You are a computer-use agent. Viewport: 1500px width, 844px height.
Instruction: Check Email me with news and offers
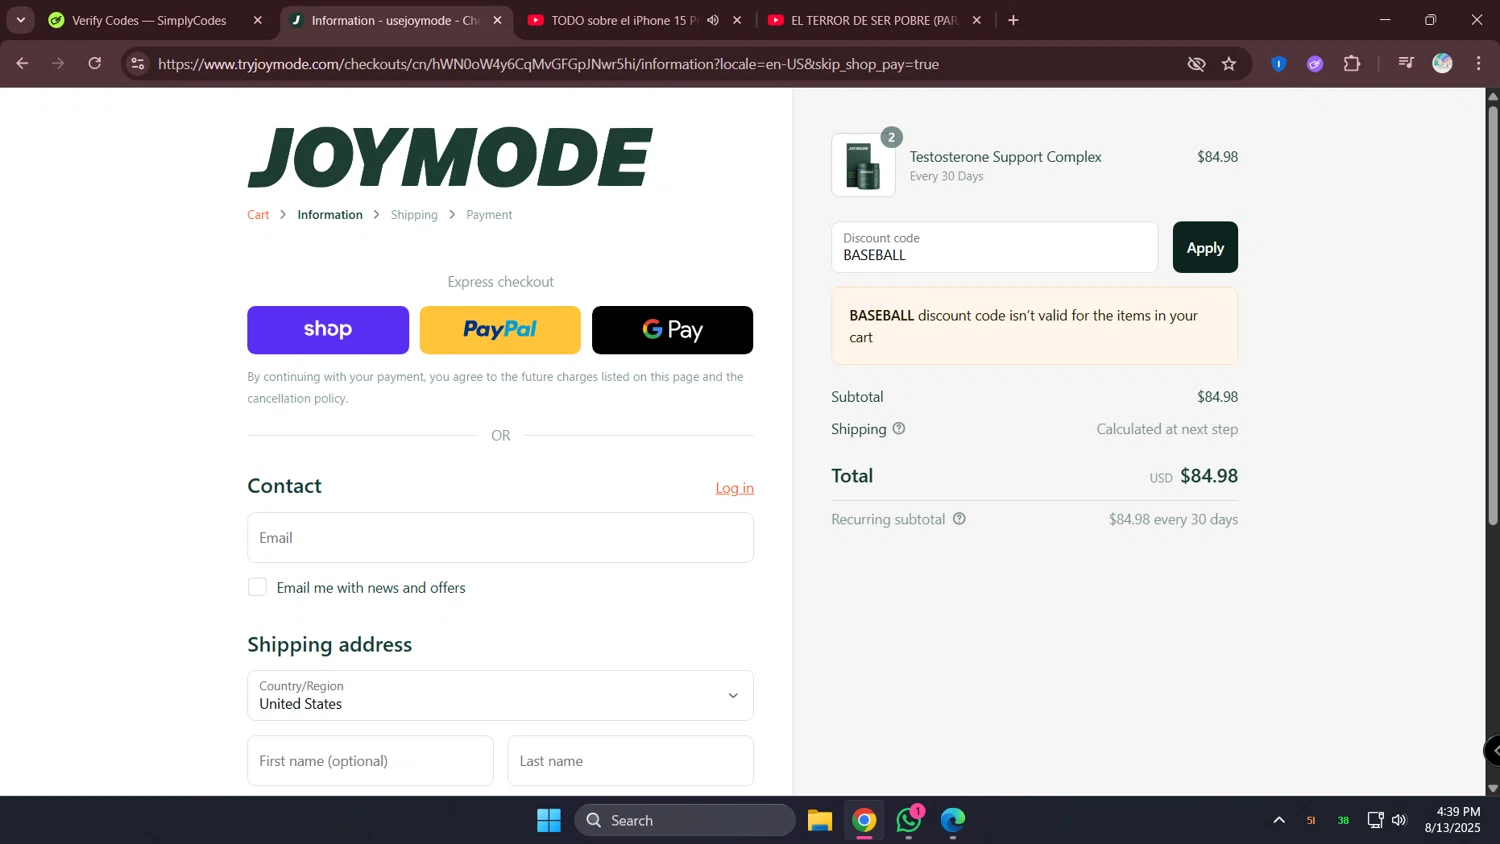(257, 587)
